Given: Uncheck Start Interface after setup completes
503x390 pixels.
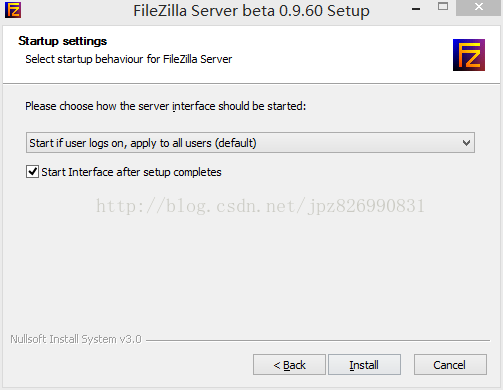Looking at the screenshot, I should pyautogui.click(x=32, y=172).
